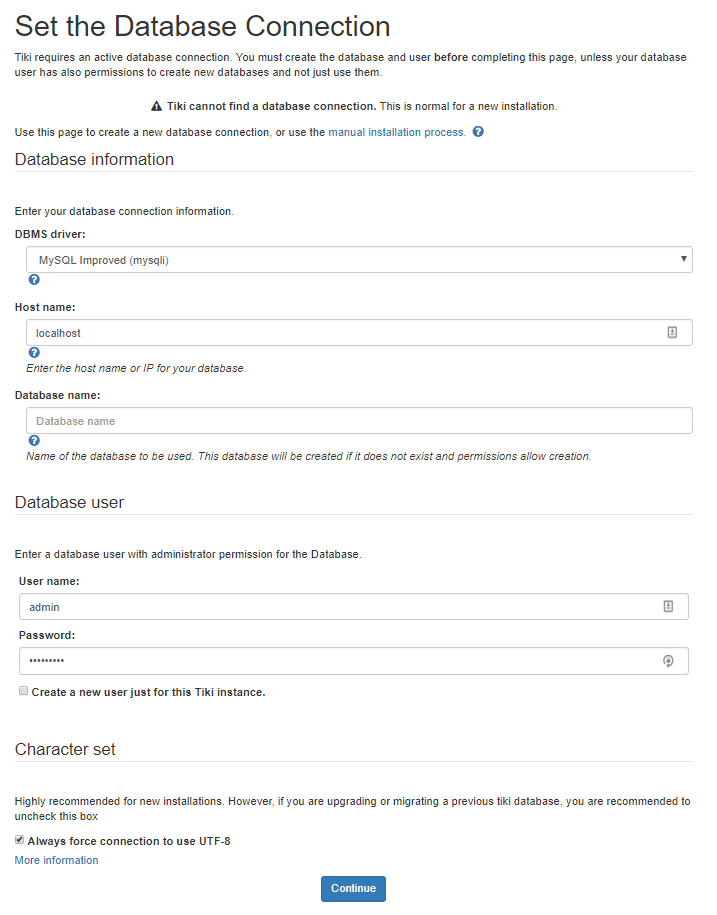Focus the Database name text field

click(359, 421)
